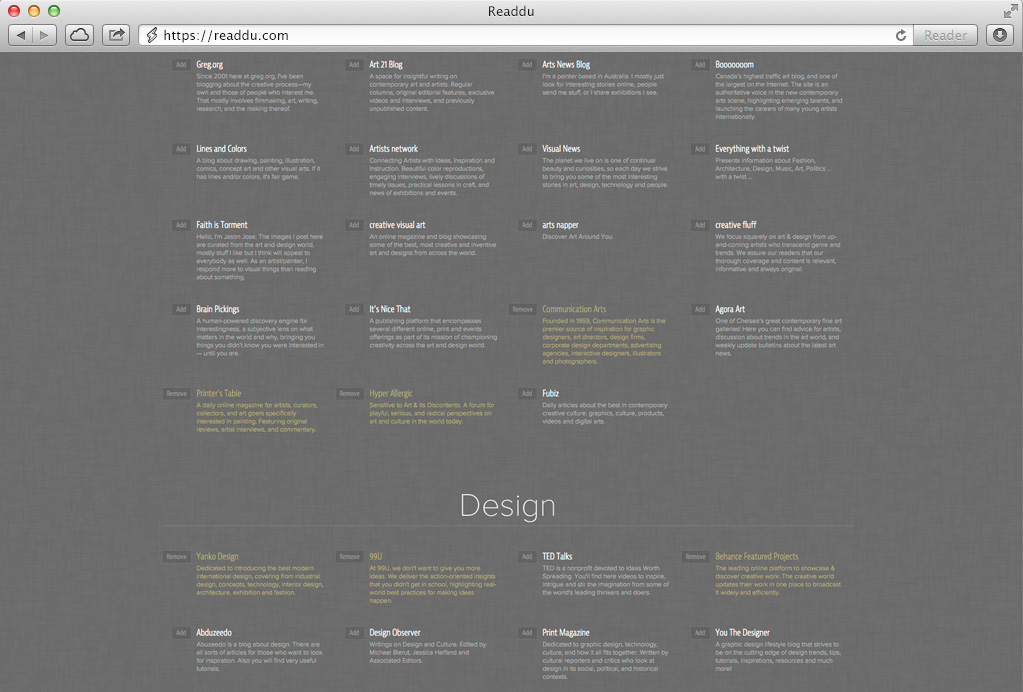
Task: Add the Faith is Torment feed
Action: coord(181,225)
